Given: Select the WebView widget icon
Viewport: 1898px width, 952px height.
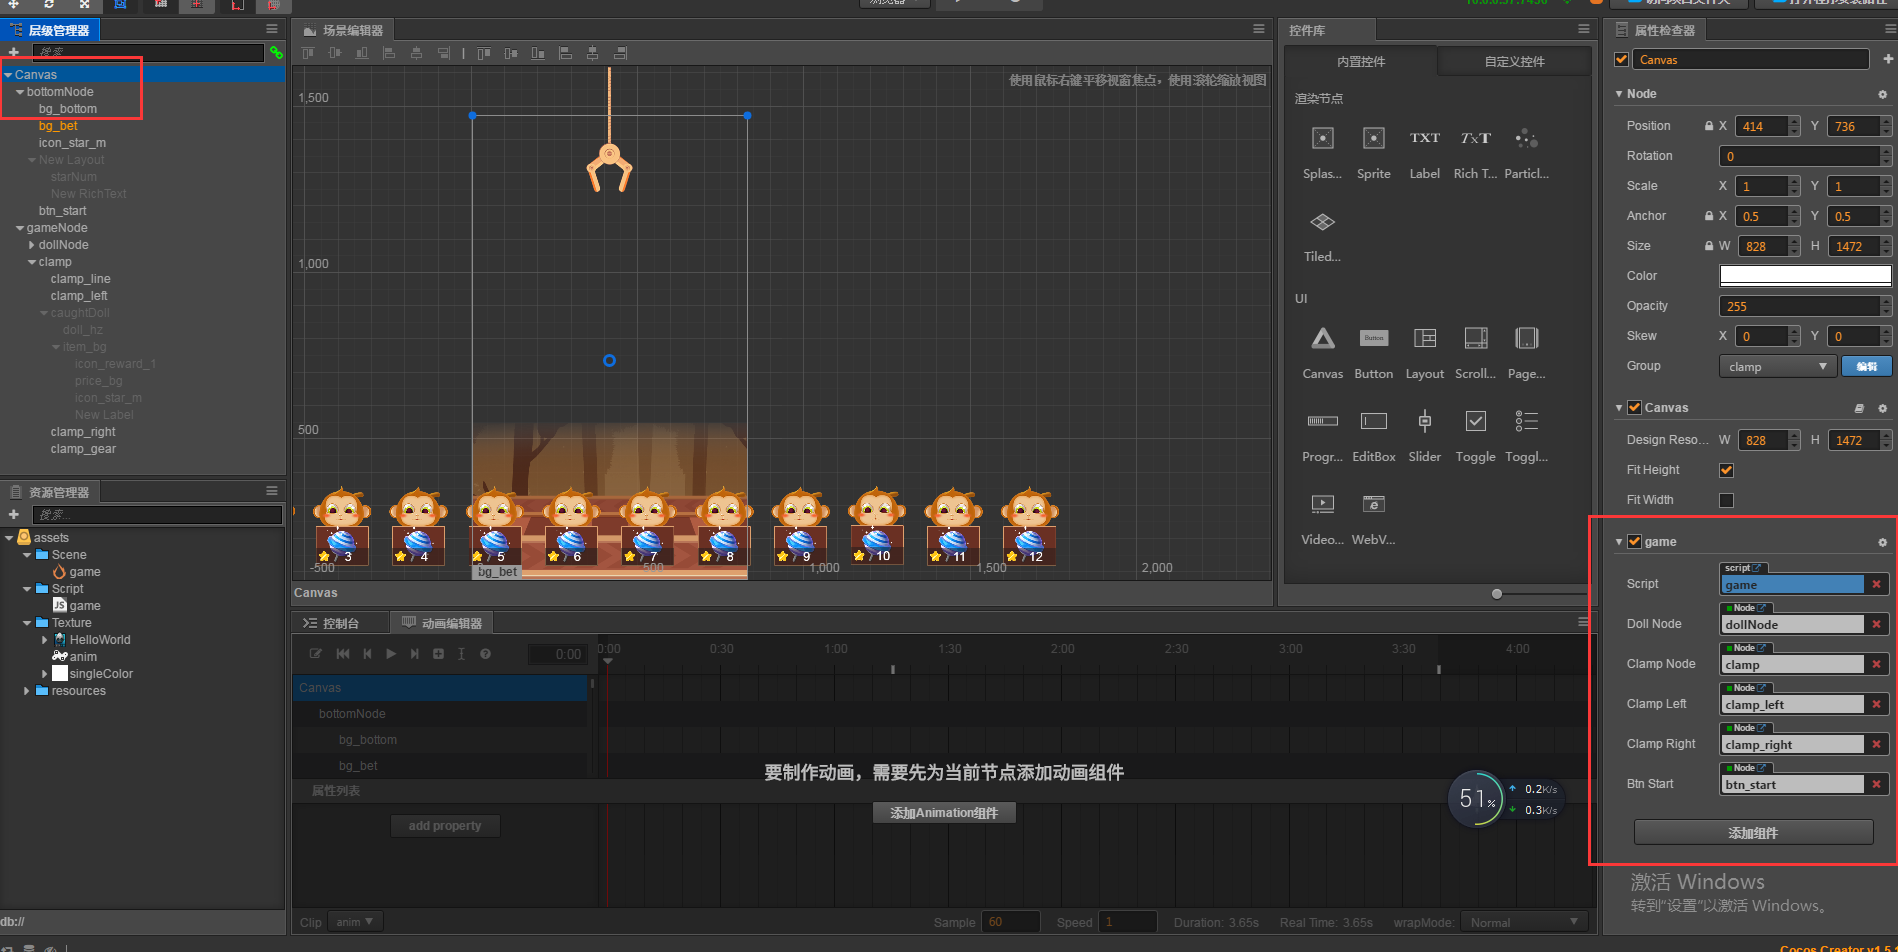Looking at the screenshot, I should pyautogui.click(x=1374, y=504).
